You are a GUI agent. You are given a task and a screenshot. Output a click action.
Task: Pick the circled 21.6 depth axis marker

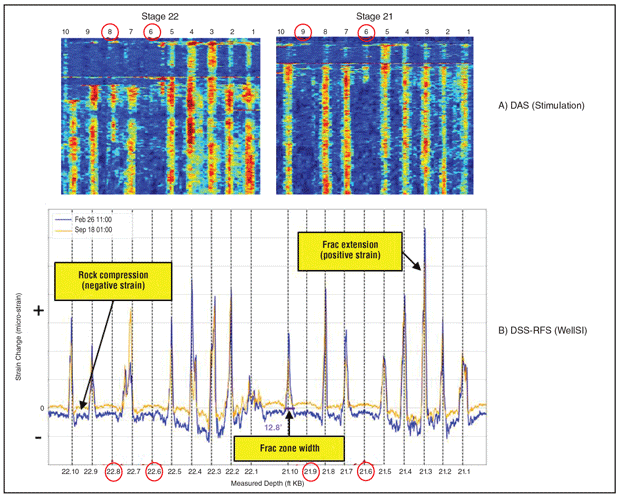(366, 471)
